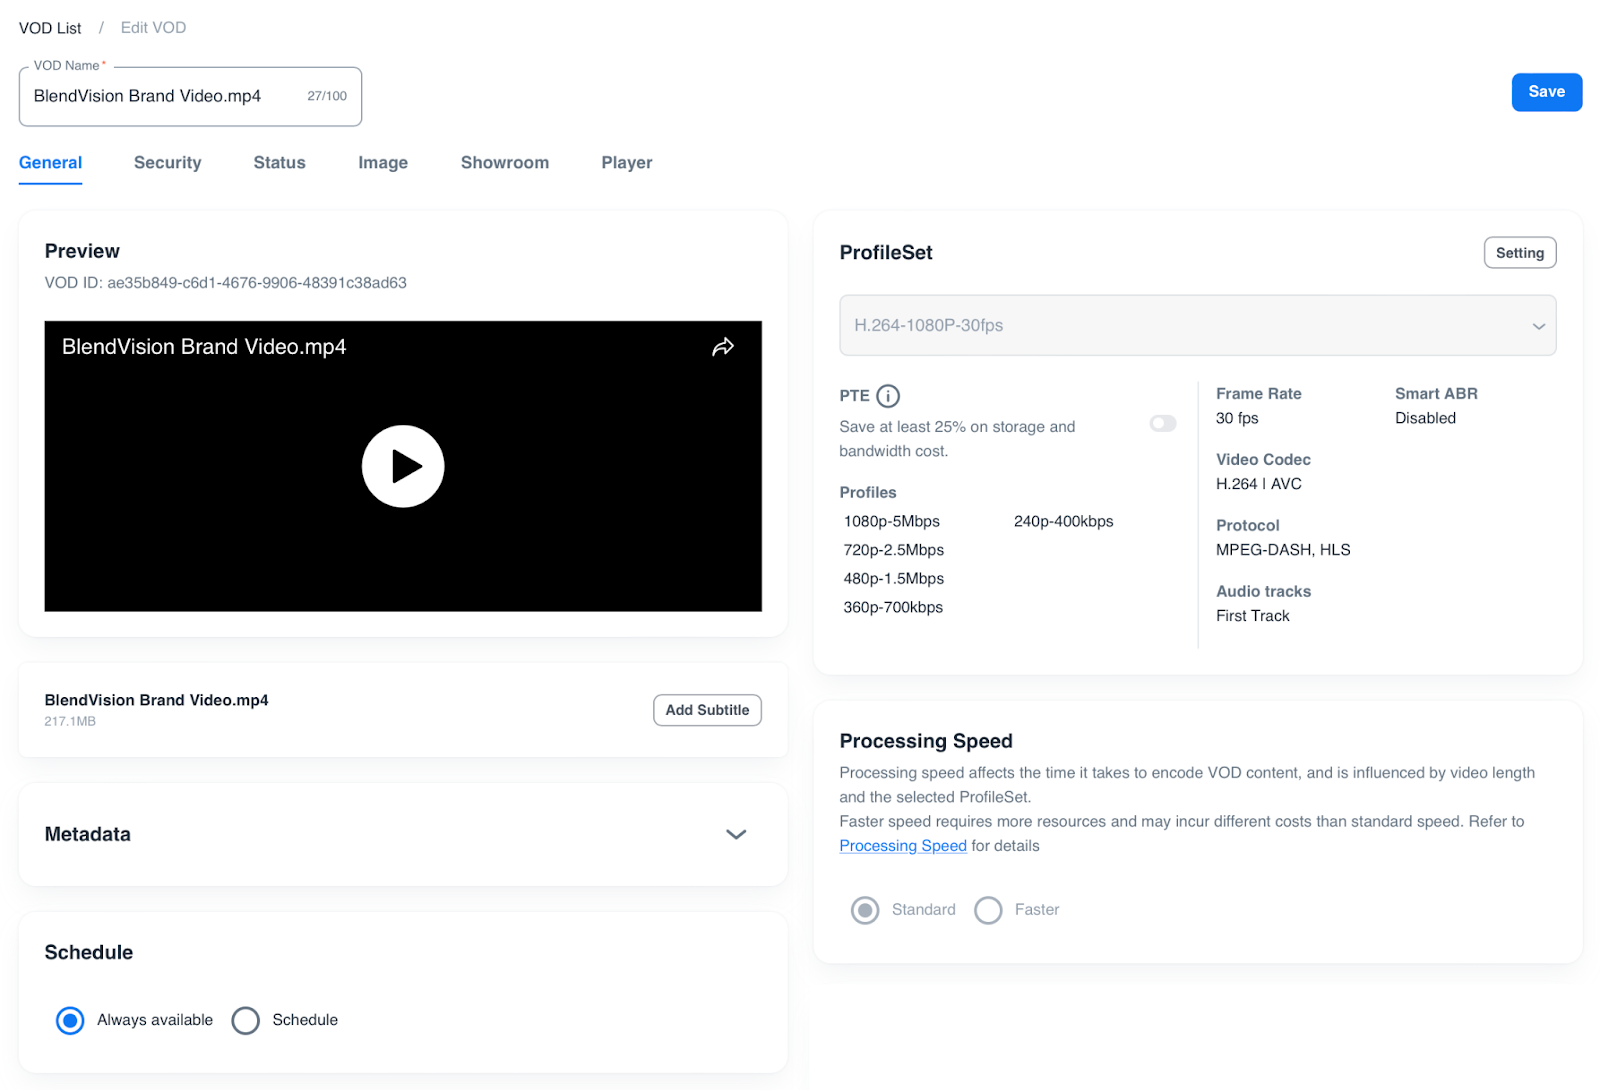Screen dimensions: 1600x1090
Task: Play the BlendVision Brand Video preview
Action: click(403, 467)
